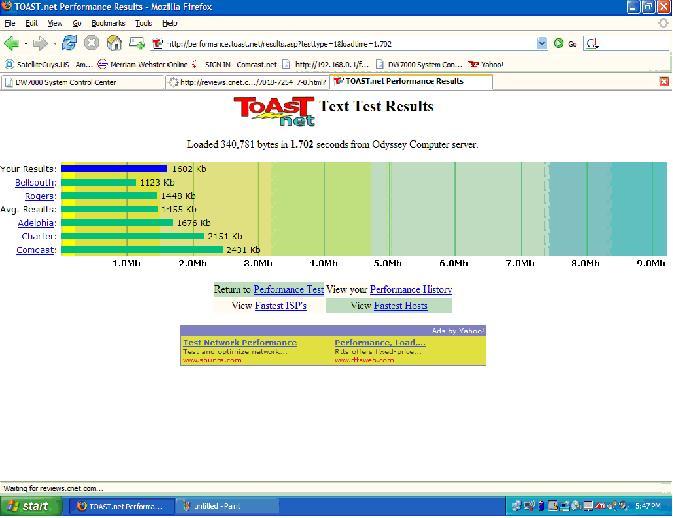The height and width of the screenshot is (518, 673).
Task: Select the TOAST.net Performance Results tab
Action: pyautogui.click(x=411, y=81)
